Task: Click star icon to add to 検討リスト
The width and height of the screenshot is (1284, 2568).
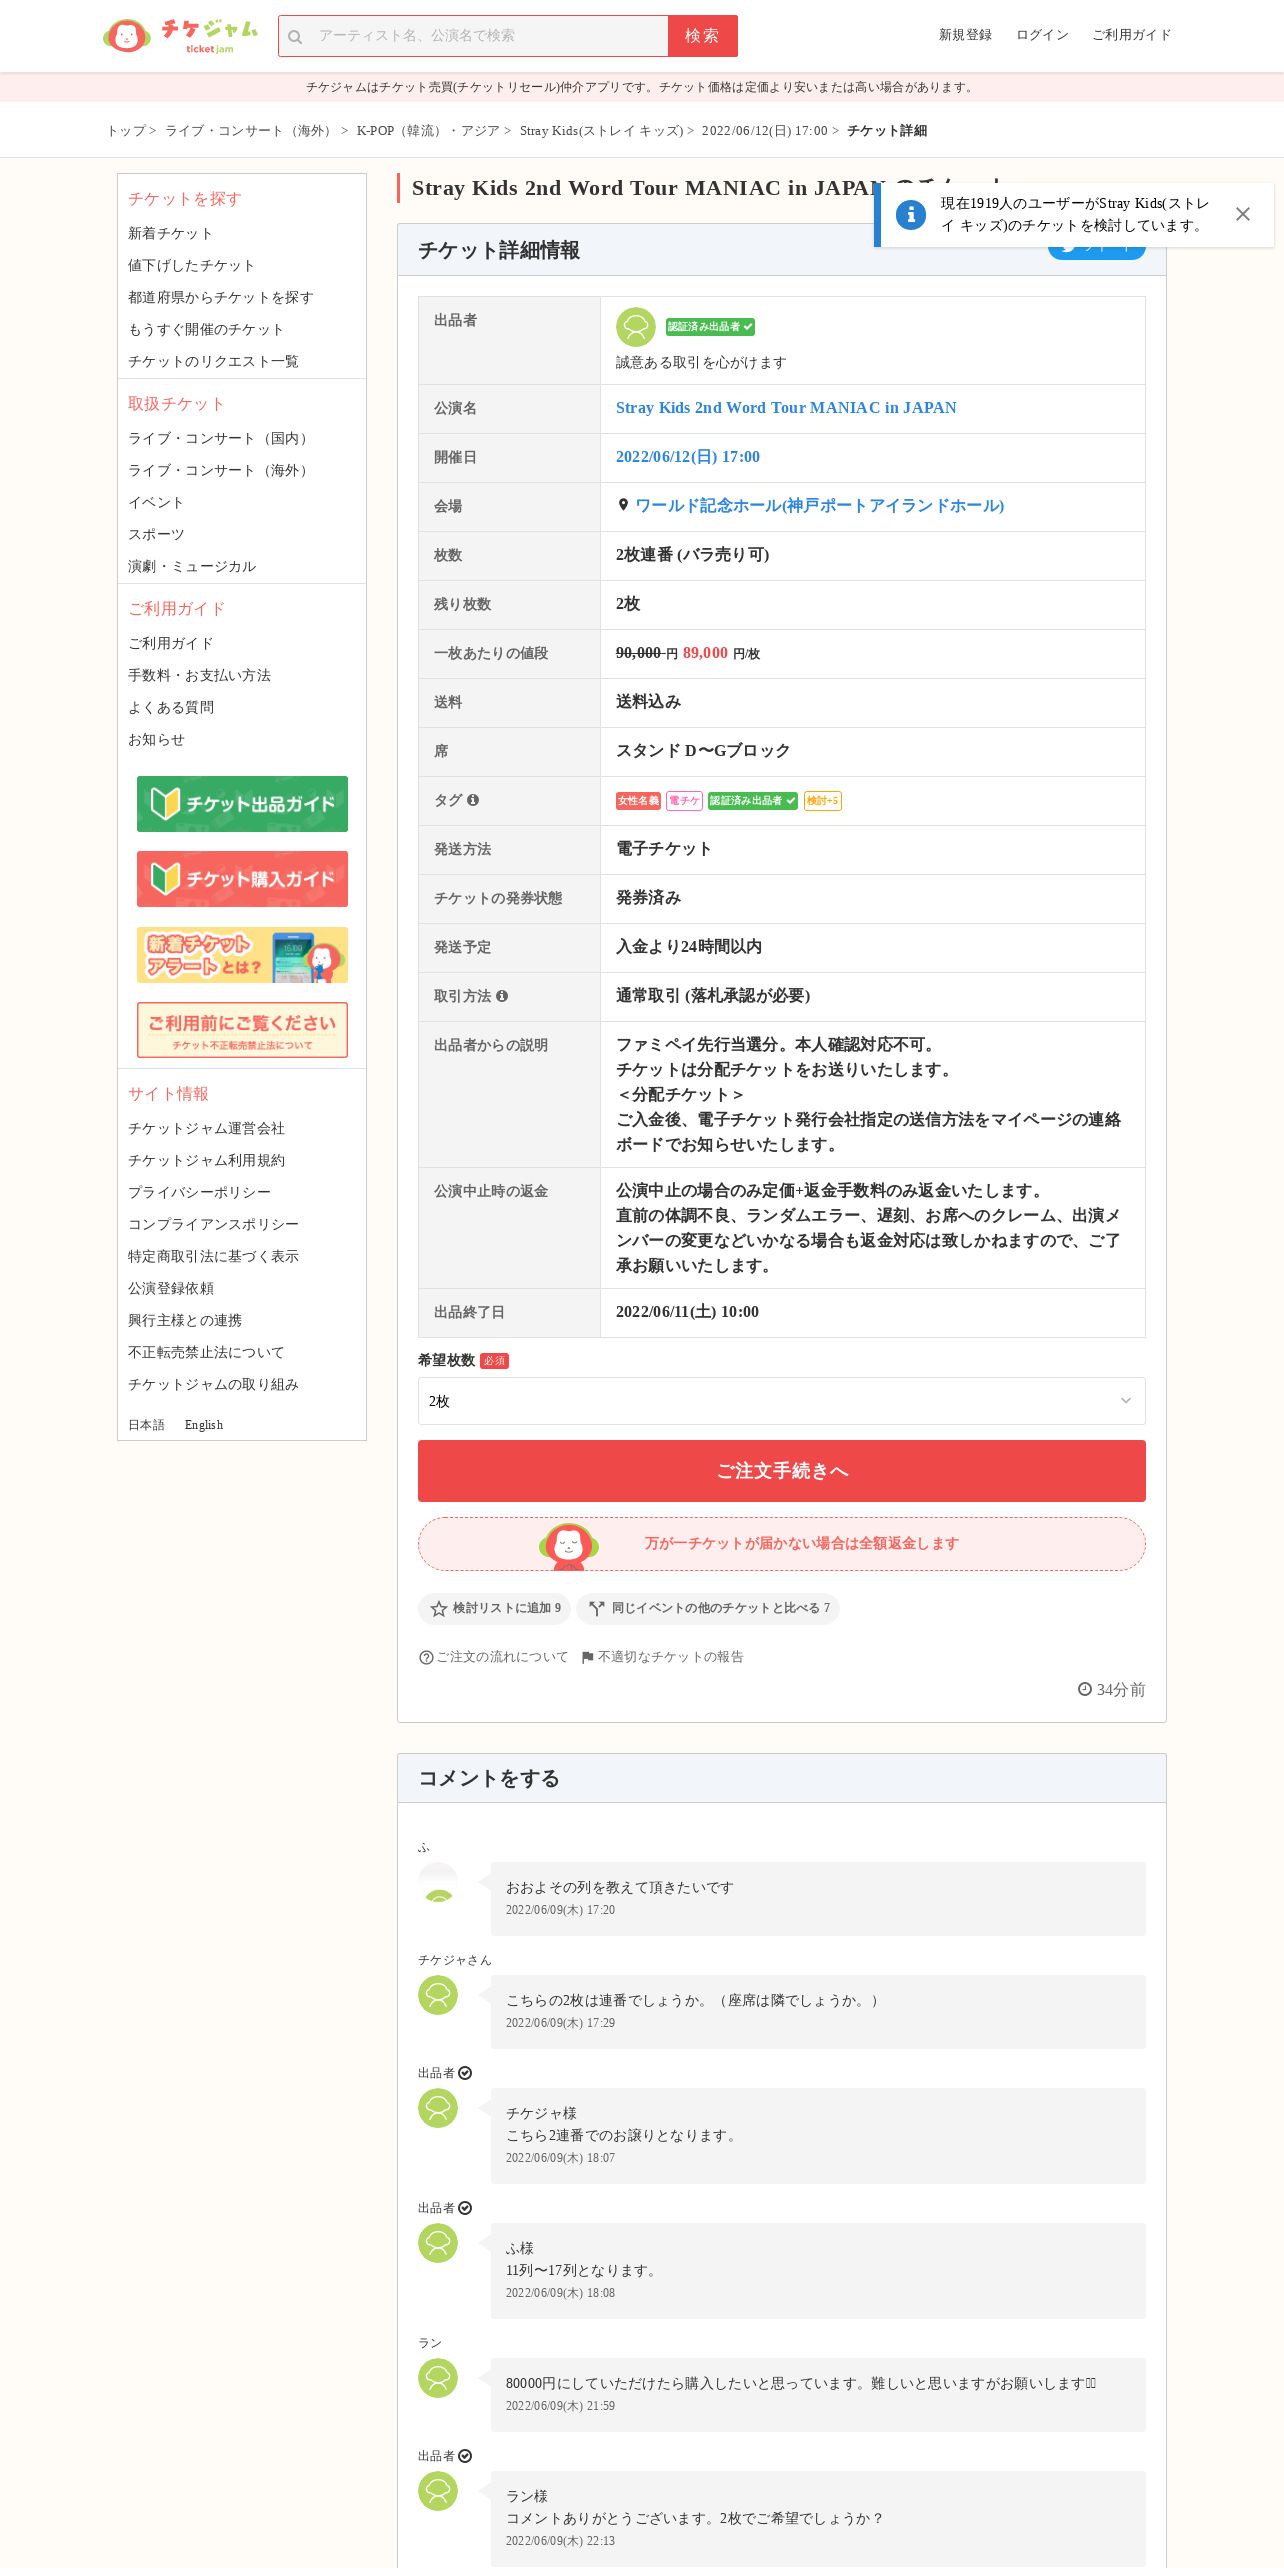Action: click(x=438, y=1608)
